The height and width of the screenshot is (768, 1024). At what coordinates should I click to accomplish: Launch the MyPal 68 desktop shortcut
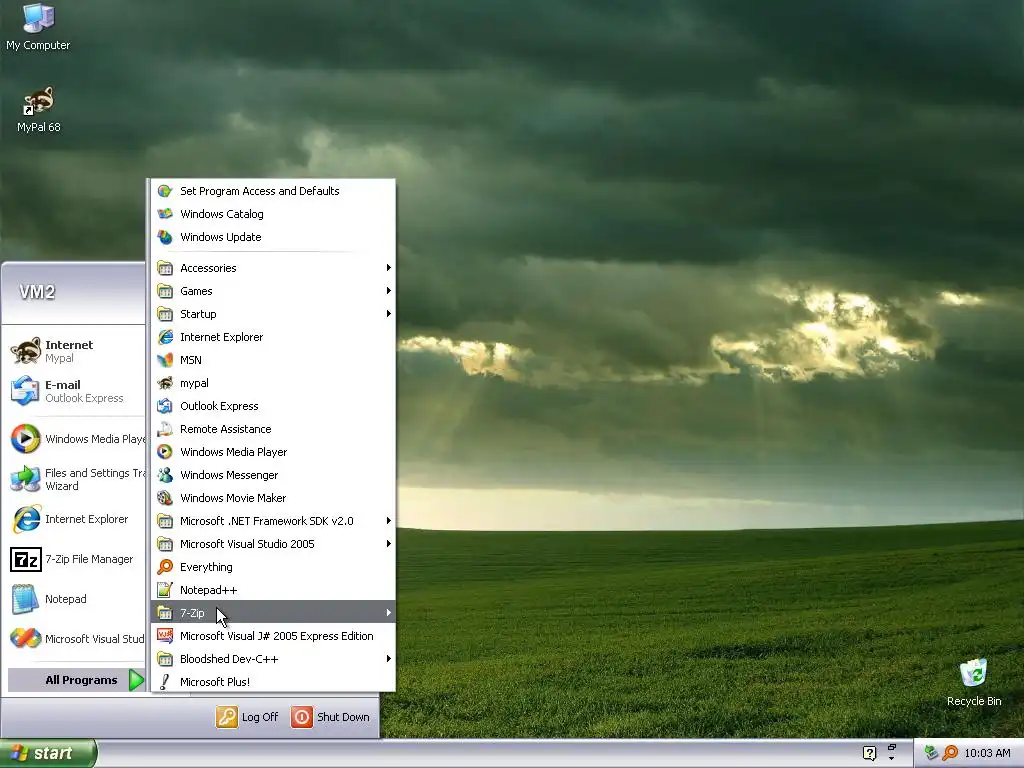point(39,109)
